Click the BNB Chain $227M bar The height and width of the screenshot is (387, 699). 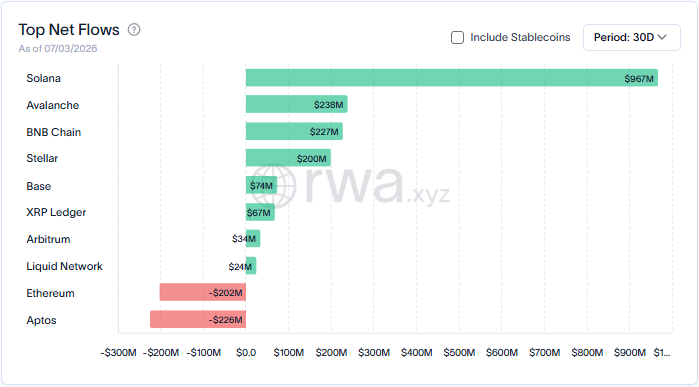tap(294, 132)
